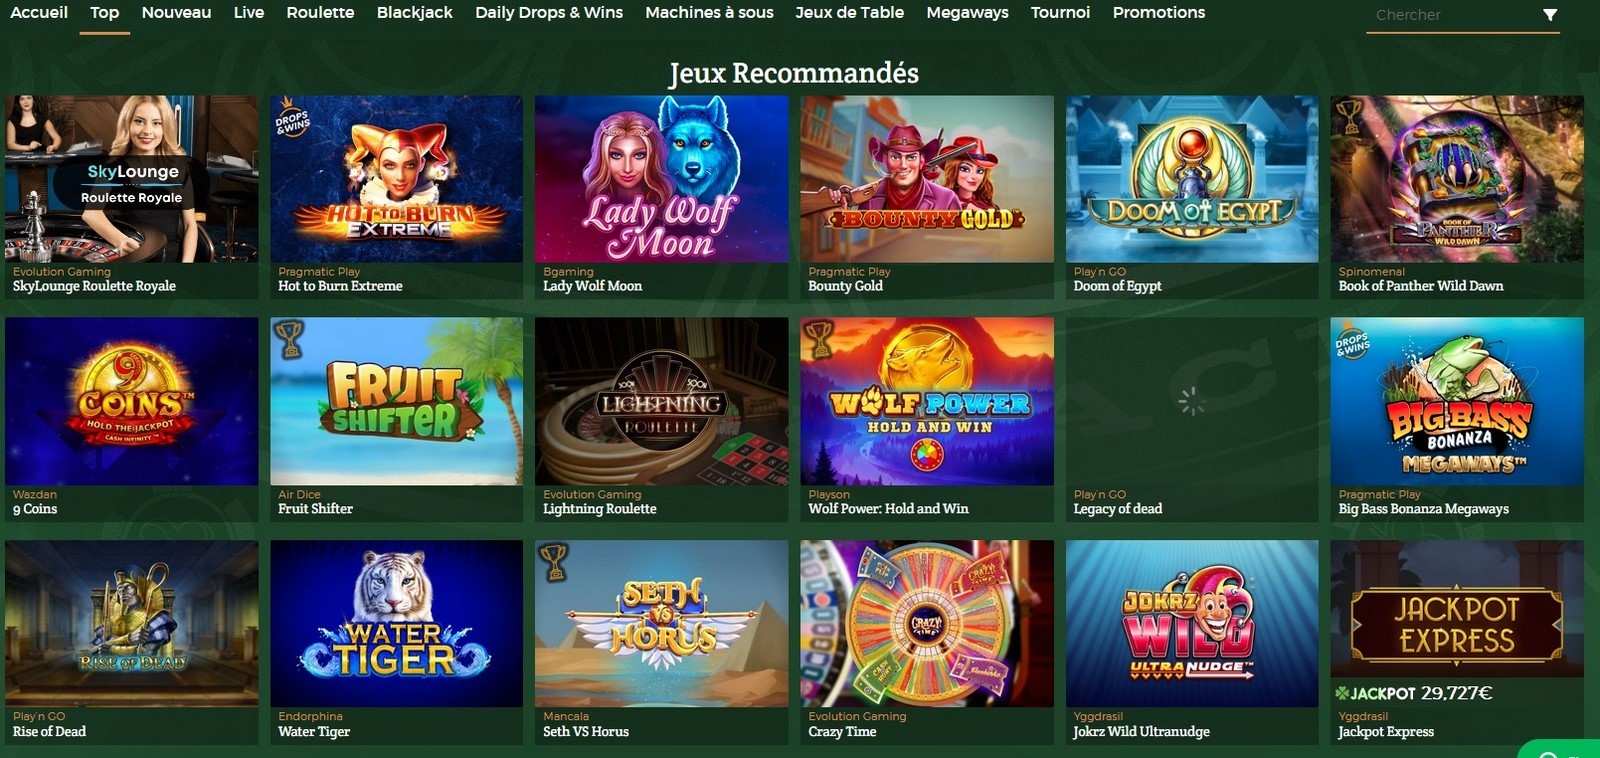Select the Megaways category tab
Image resolution: width=1600 pixels, height=758 pixels.
coord(967,13)
